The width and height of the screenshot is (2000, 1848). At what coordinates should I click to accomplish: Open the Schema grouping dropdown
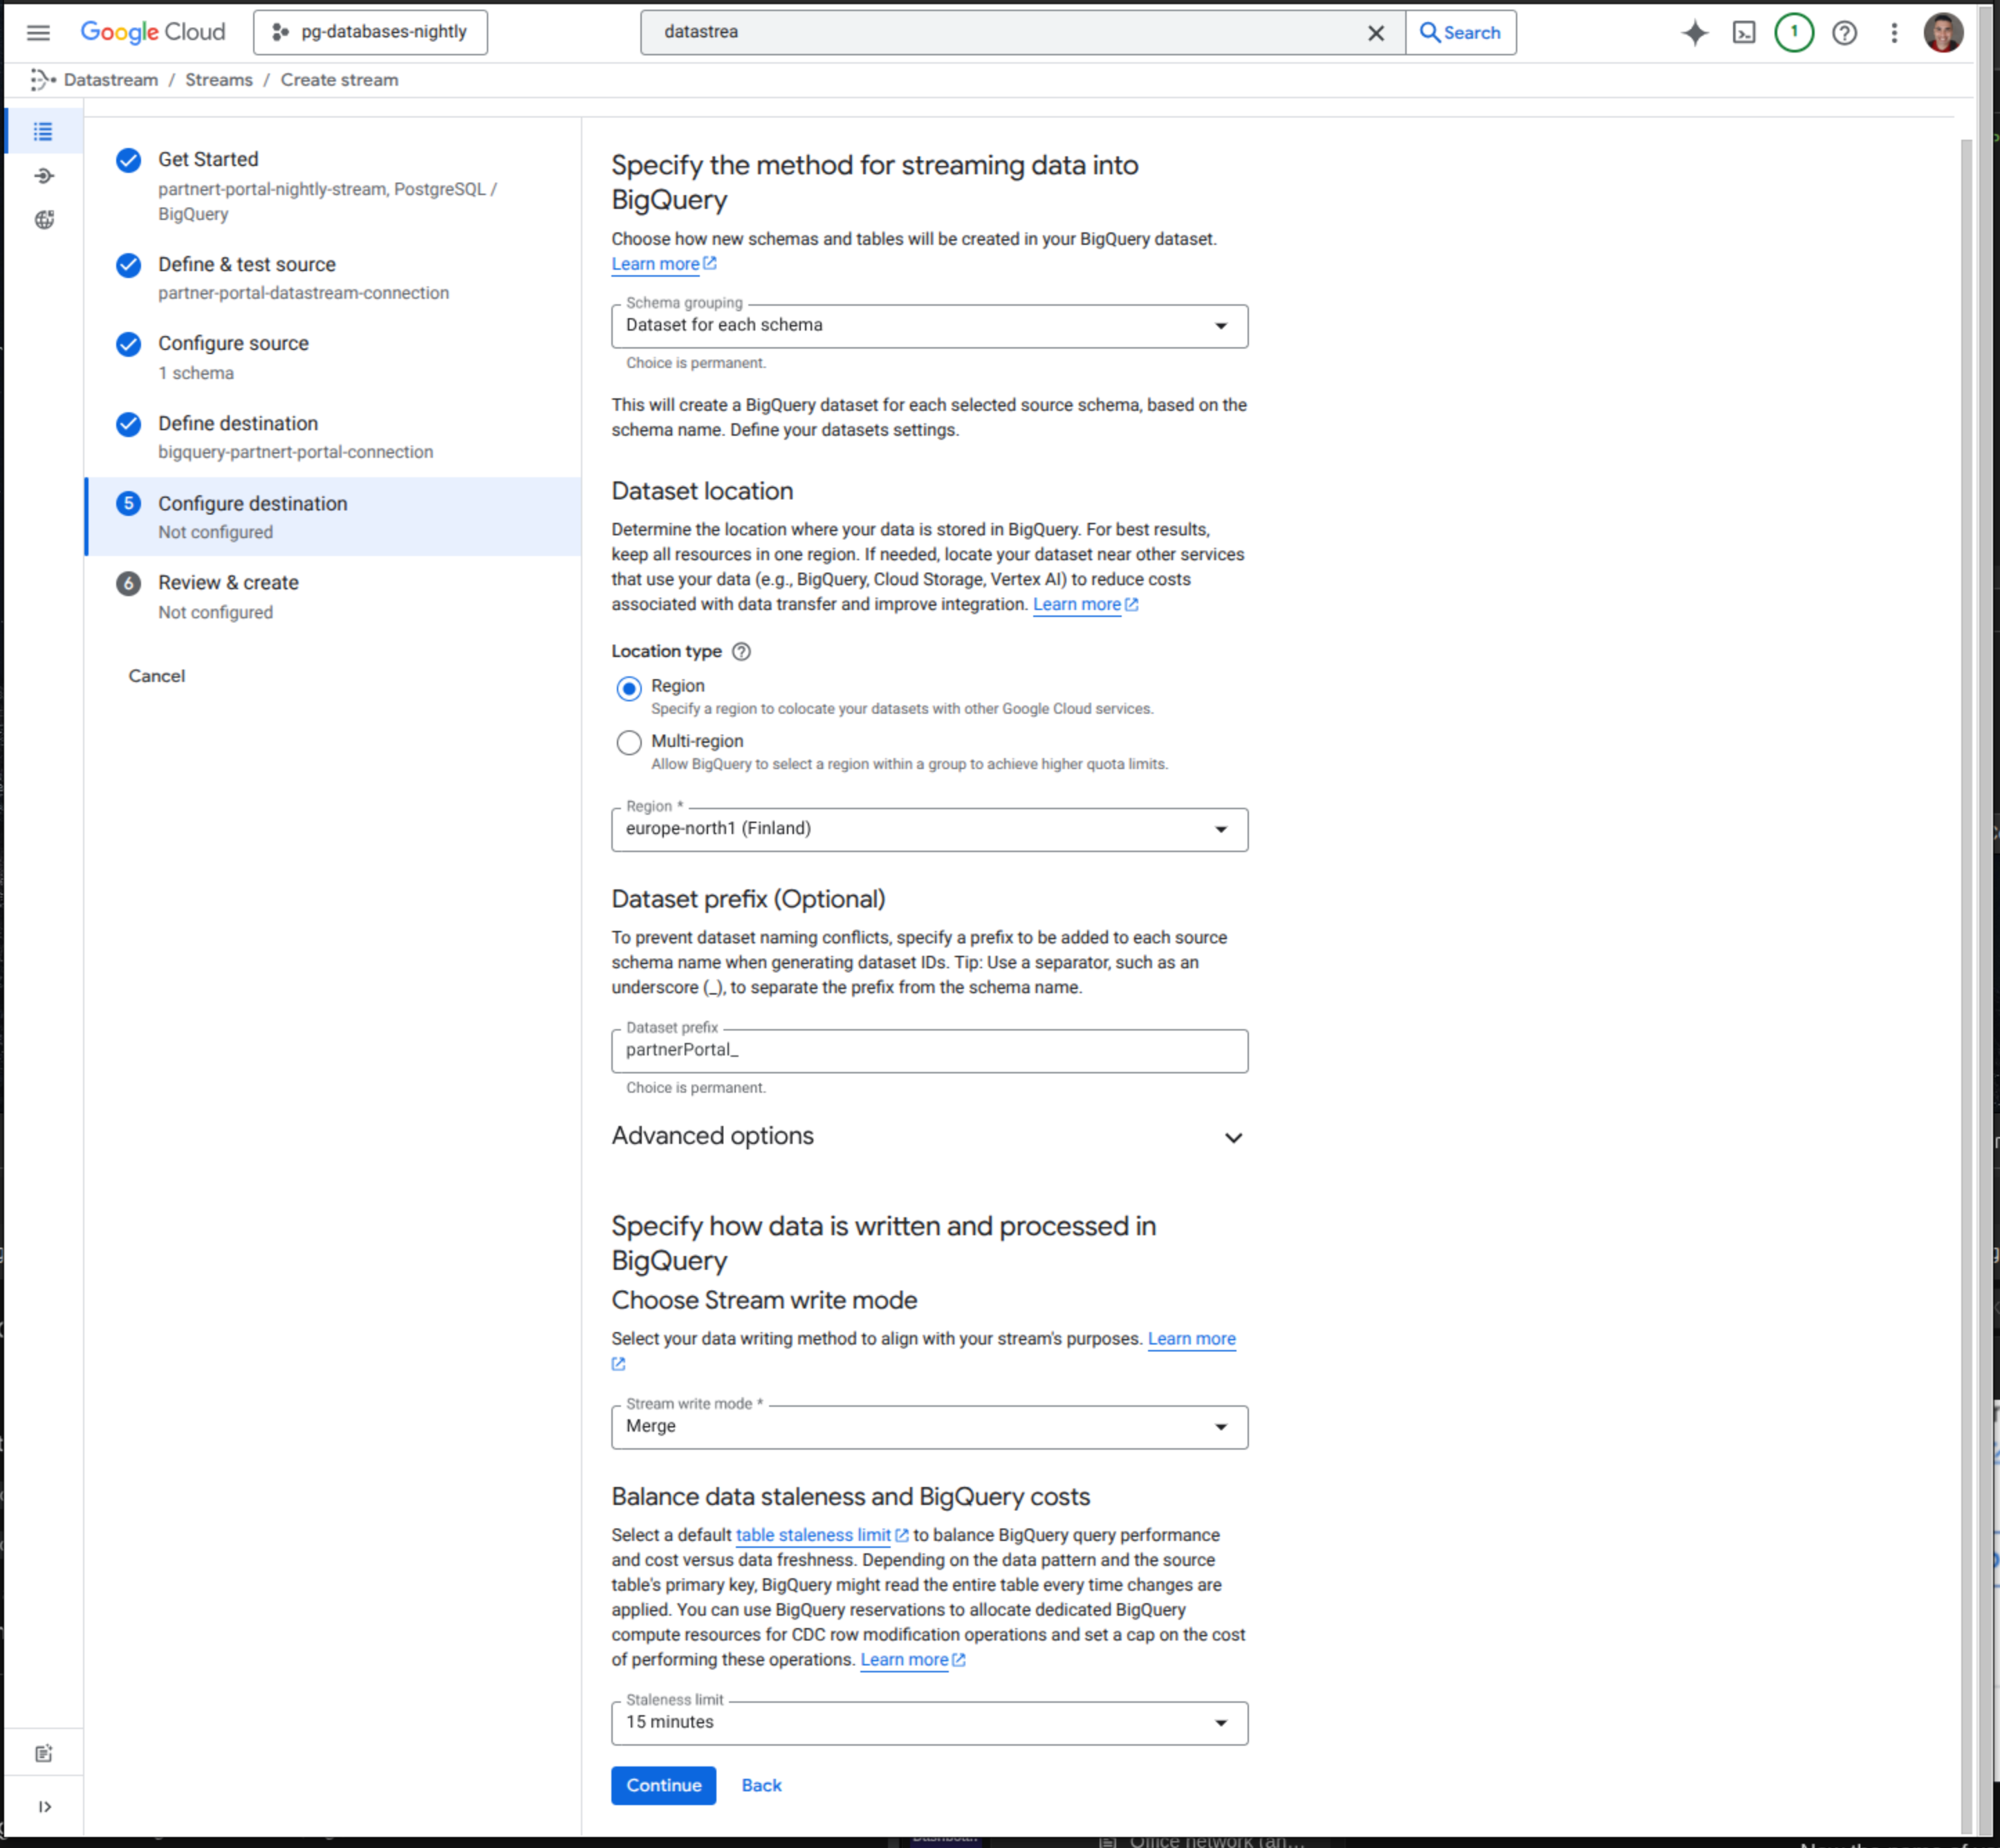click(x=929, y=326)
